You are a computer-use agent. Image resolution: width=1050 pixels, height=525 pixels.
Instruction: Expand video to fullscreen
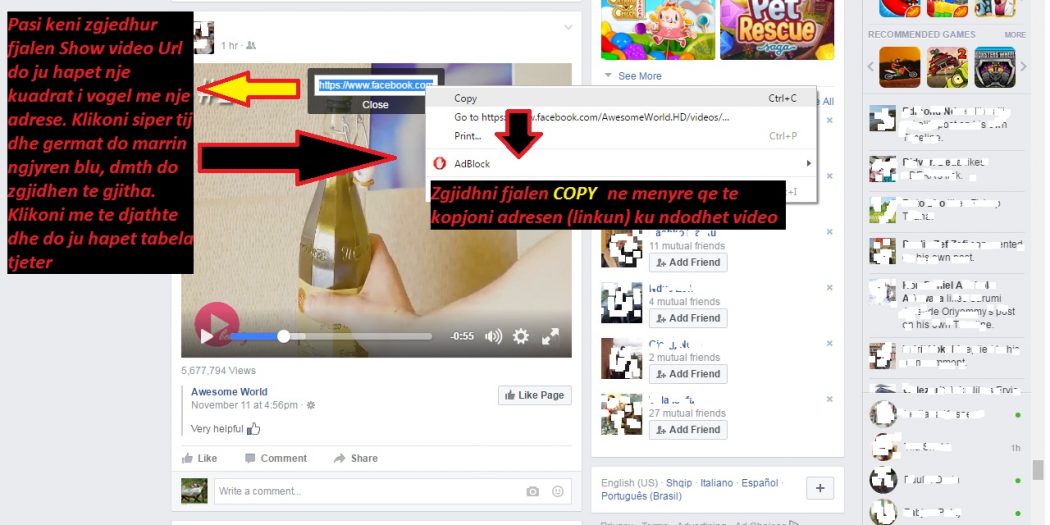pos(550,336)
